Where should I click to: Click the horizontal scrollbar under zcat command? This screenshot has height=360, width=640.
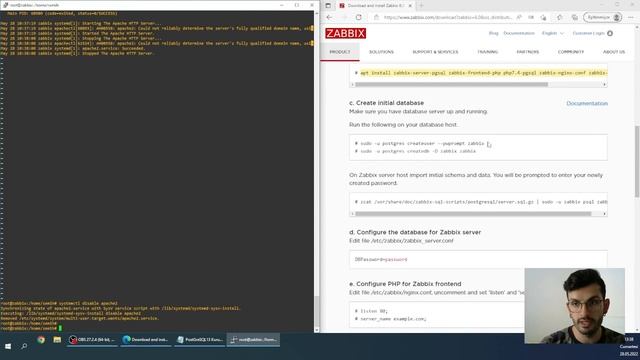pyautogui.click(x=473, y=213)
